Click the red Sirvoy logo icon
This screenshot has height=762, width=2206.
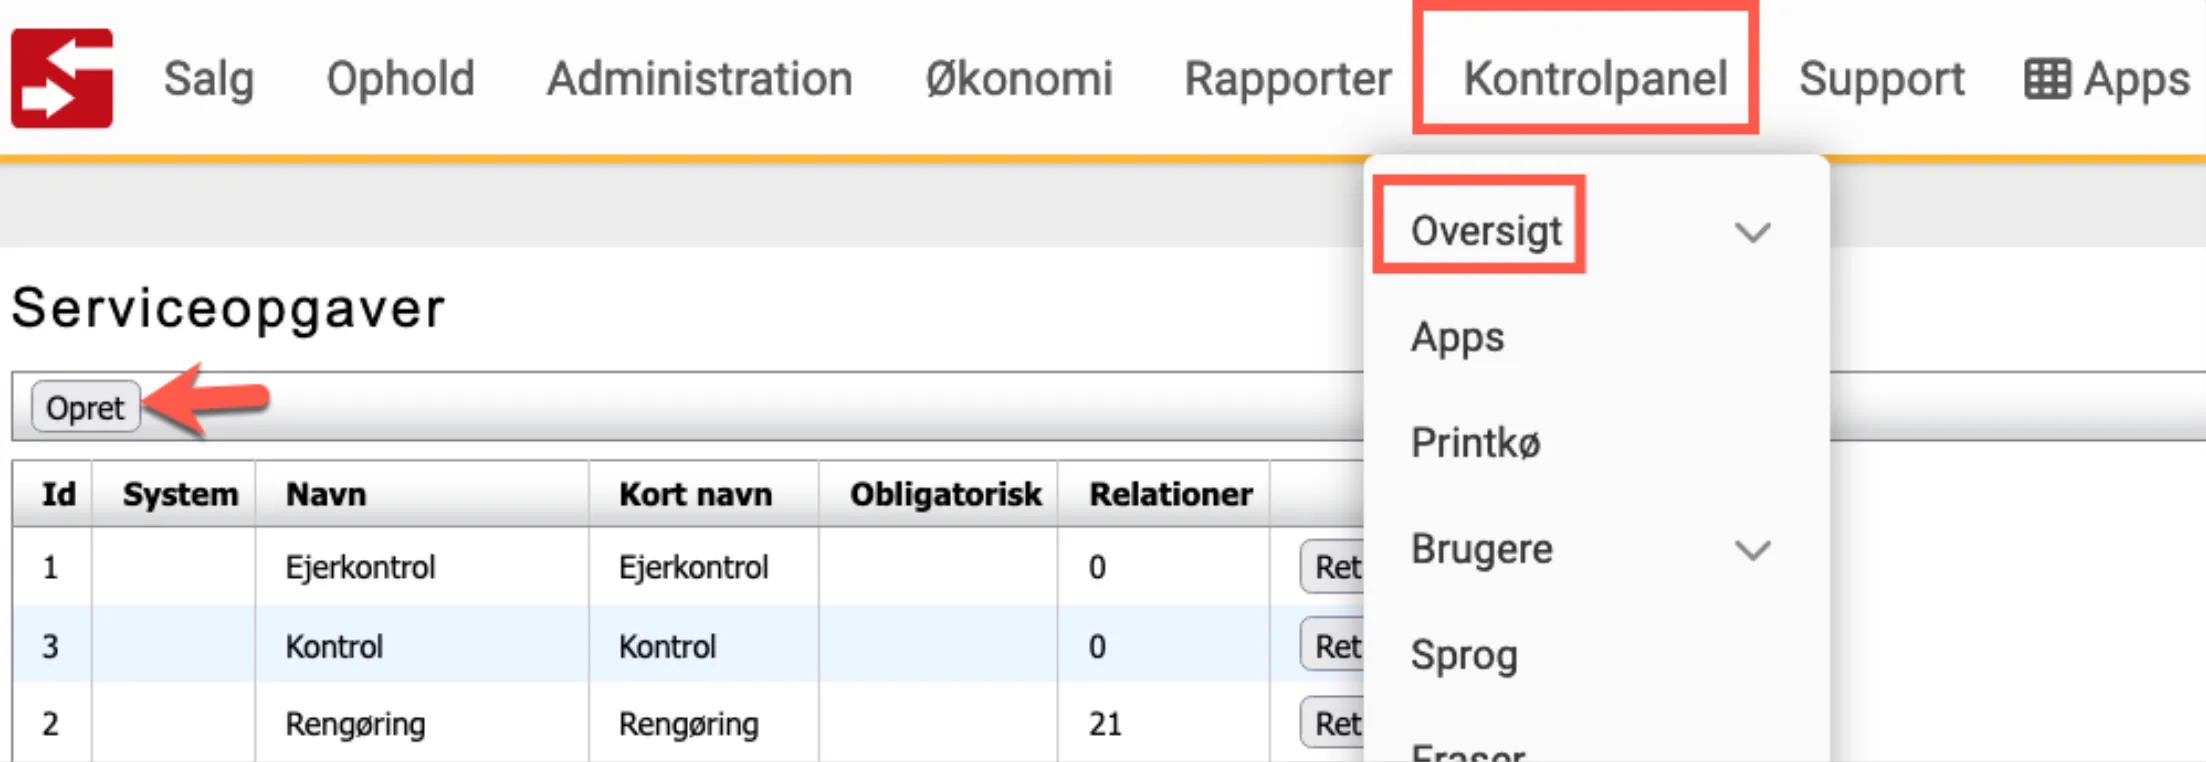pos(62,78)
